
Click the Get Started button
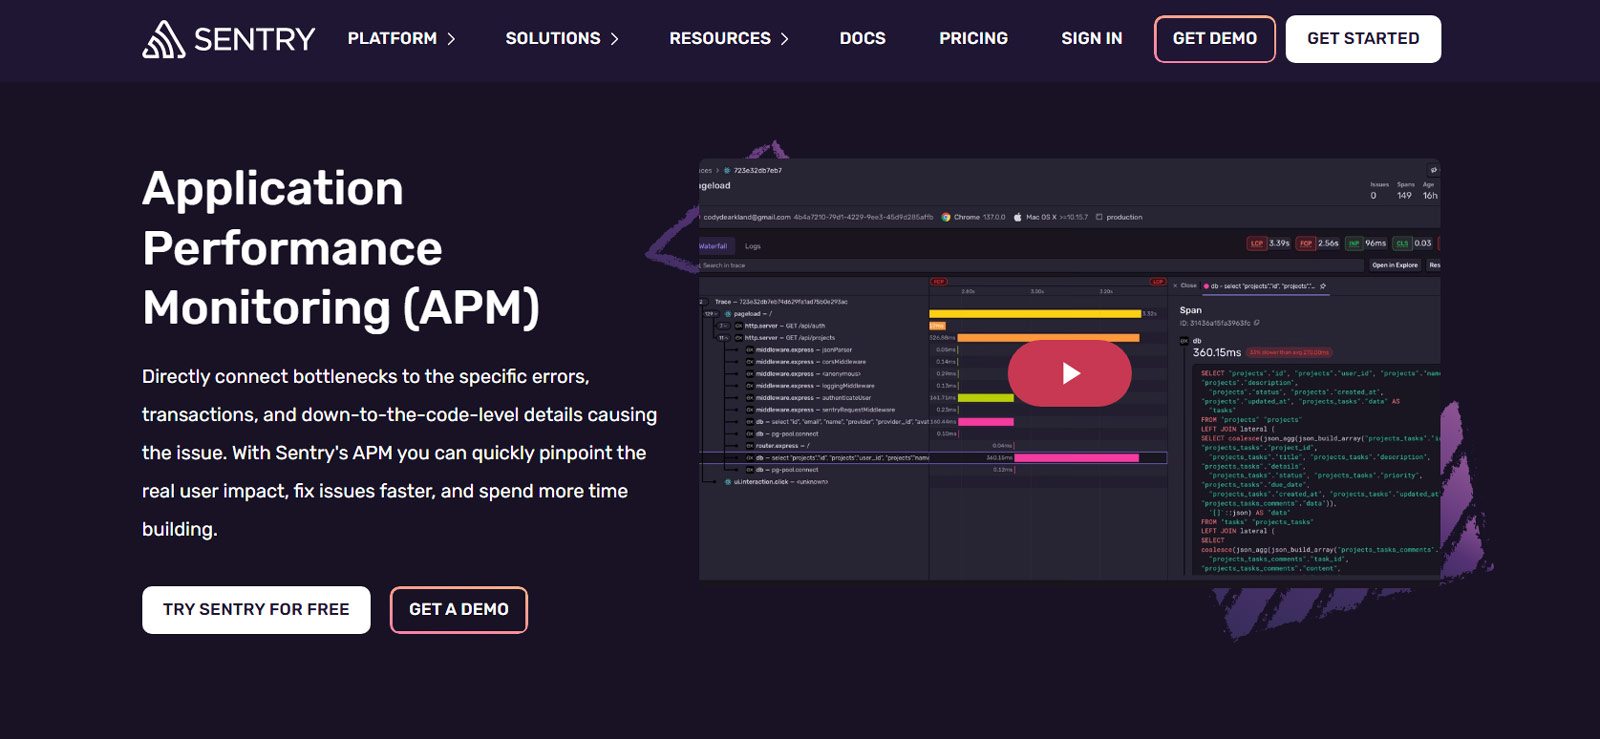click(1363, 39)
